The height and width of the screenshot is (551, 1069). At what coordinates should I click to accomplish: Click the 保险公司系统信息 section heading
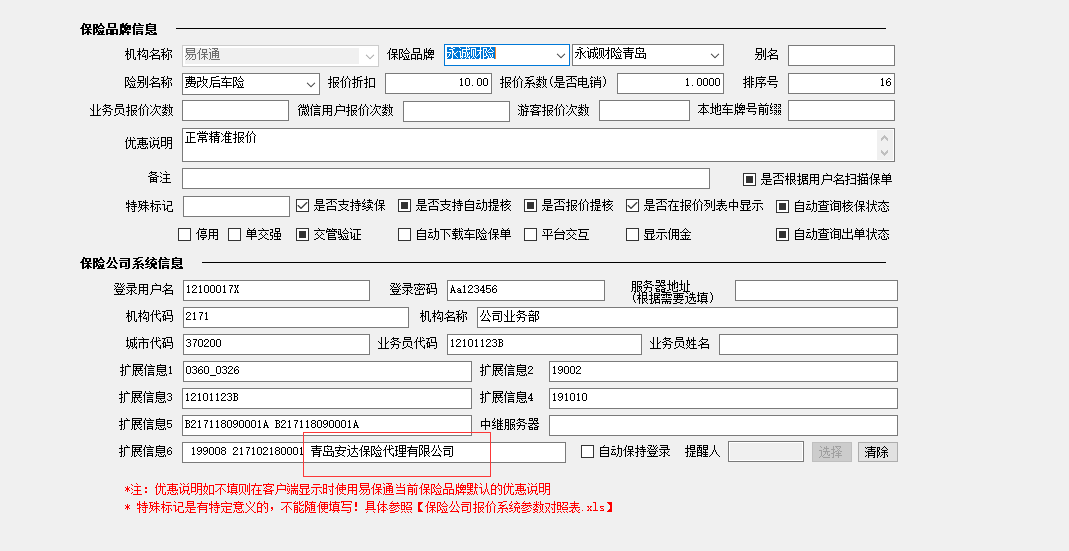click(x=132, y=263)
